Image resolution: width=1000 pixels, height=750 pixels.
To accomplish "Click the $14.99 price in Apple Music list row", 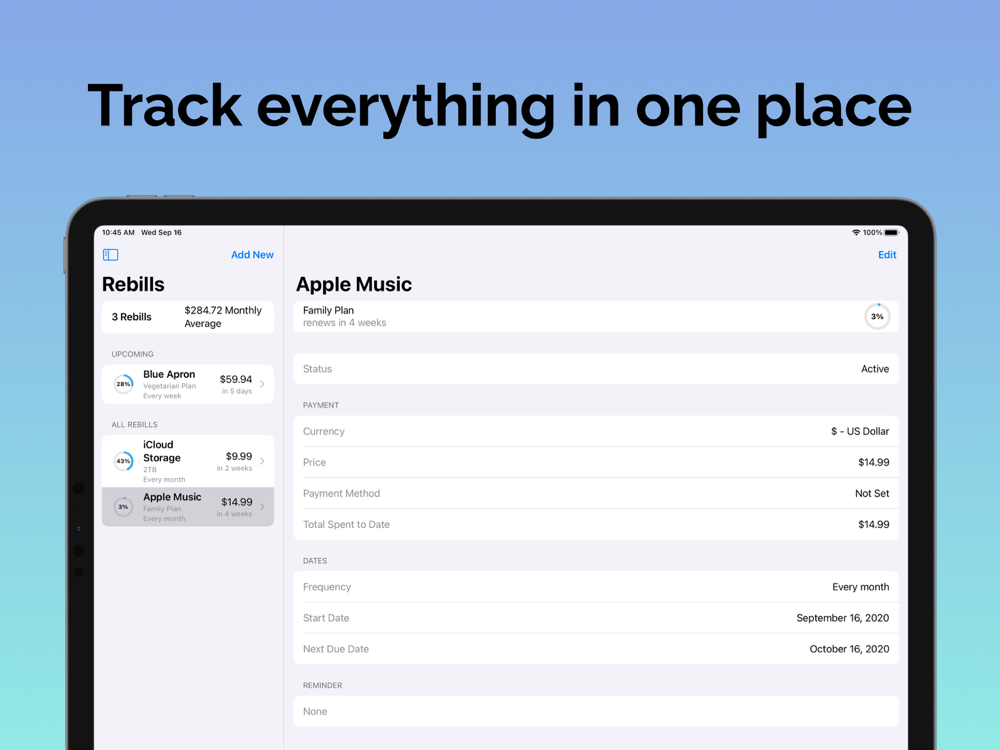I will (x=237, y=502).
